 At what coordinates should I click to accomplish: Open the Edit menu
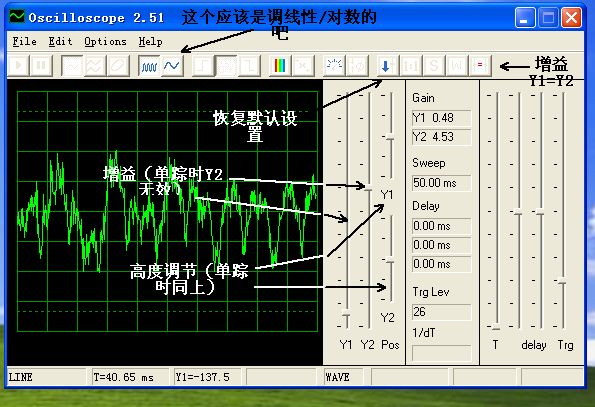coord(60,41)
